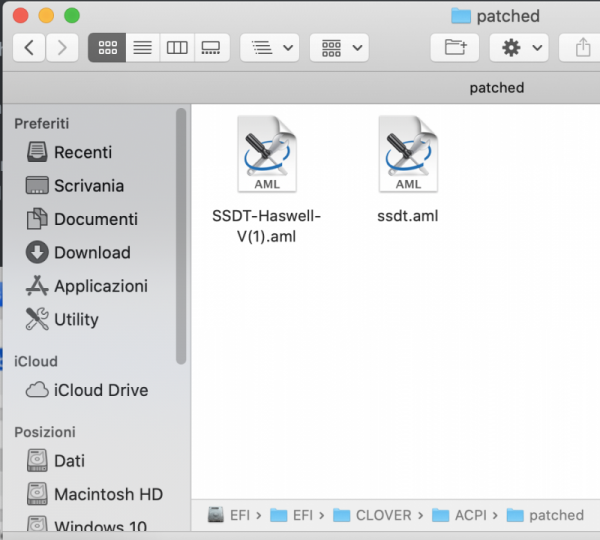This screenshot has width=600, height=540.
Task: Open iCloud Drive in sidebar
Action: coord(100,390)
